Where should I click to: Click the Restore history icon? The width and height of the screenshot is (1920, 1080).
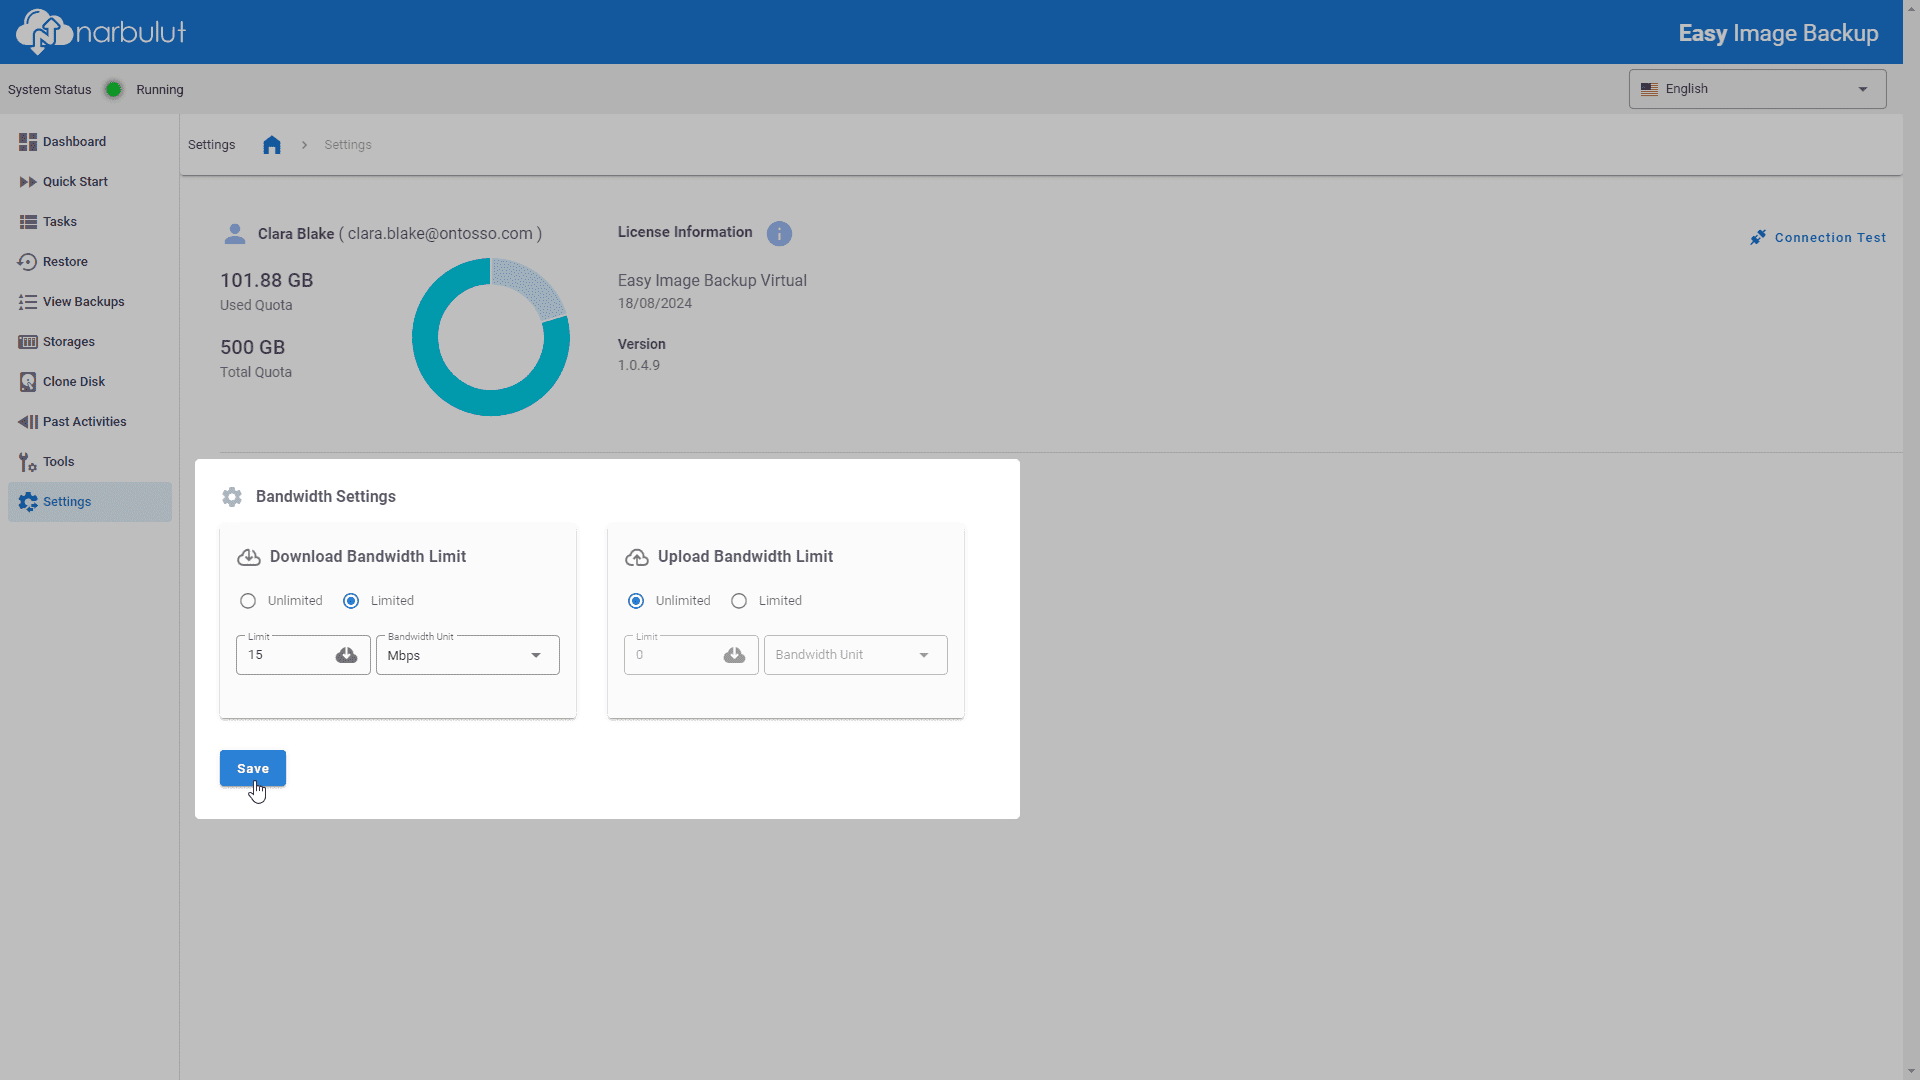28,262
